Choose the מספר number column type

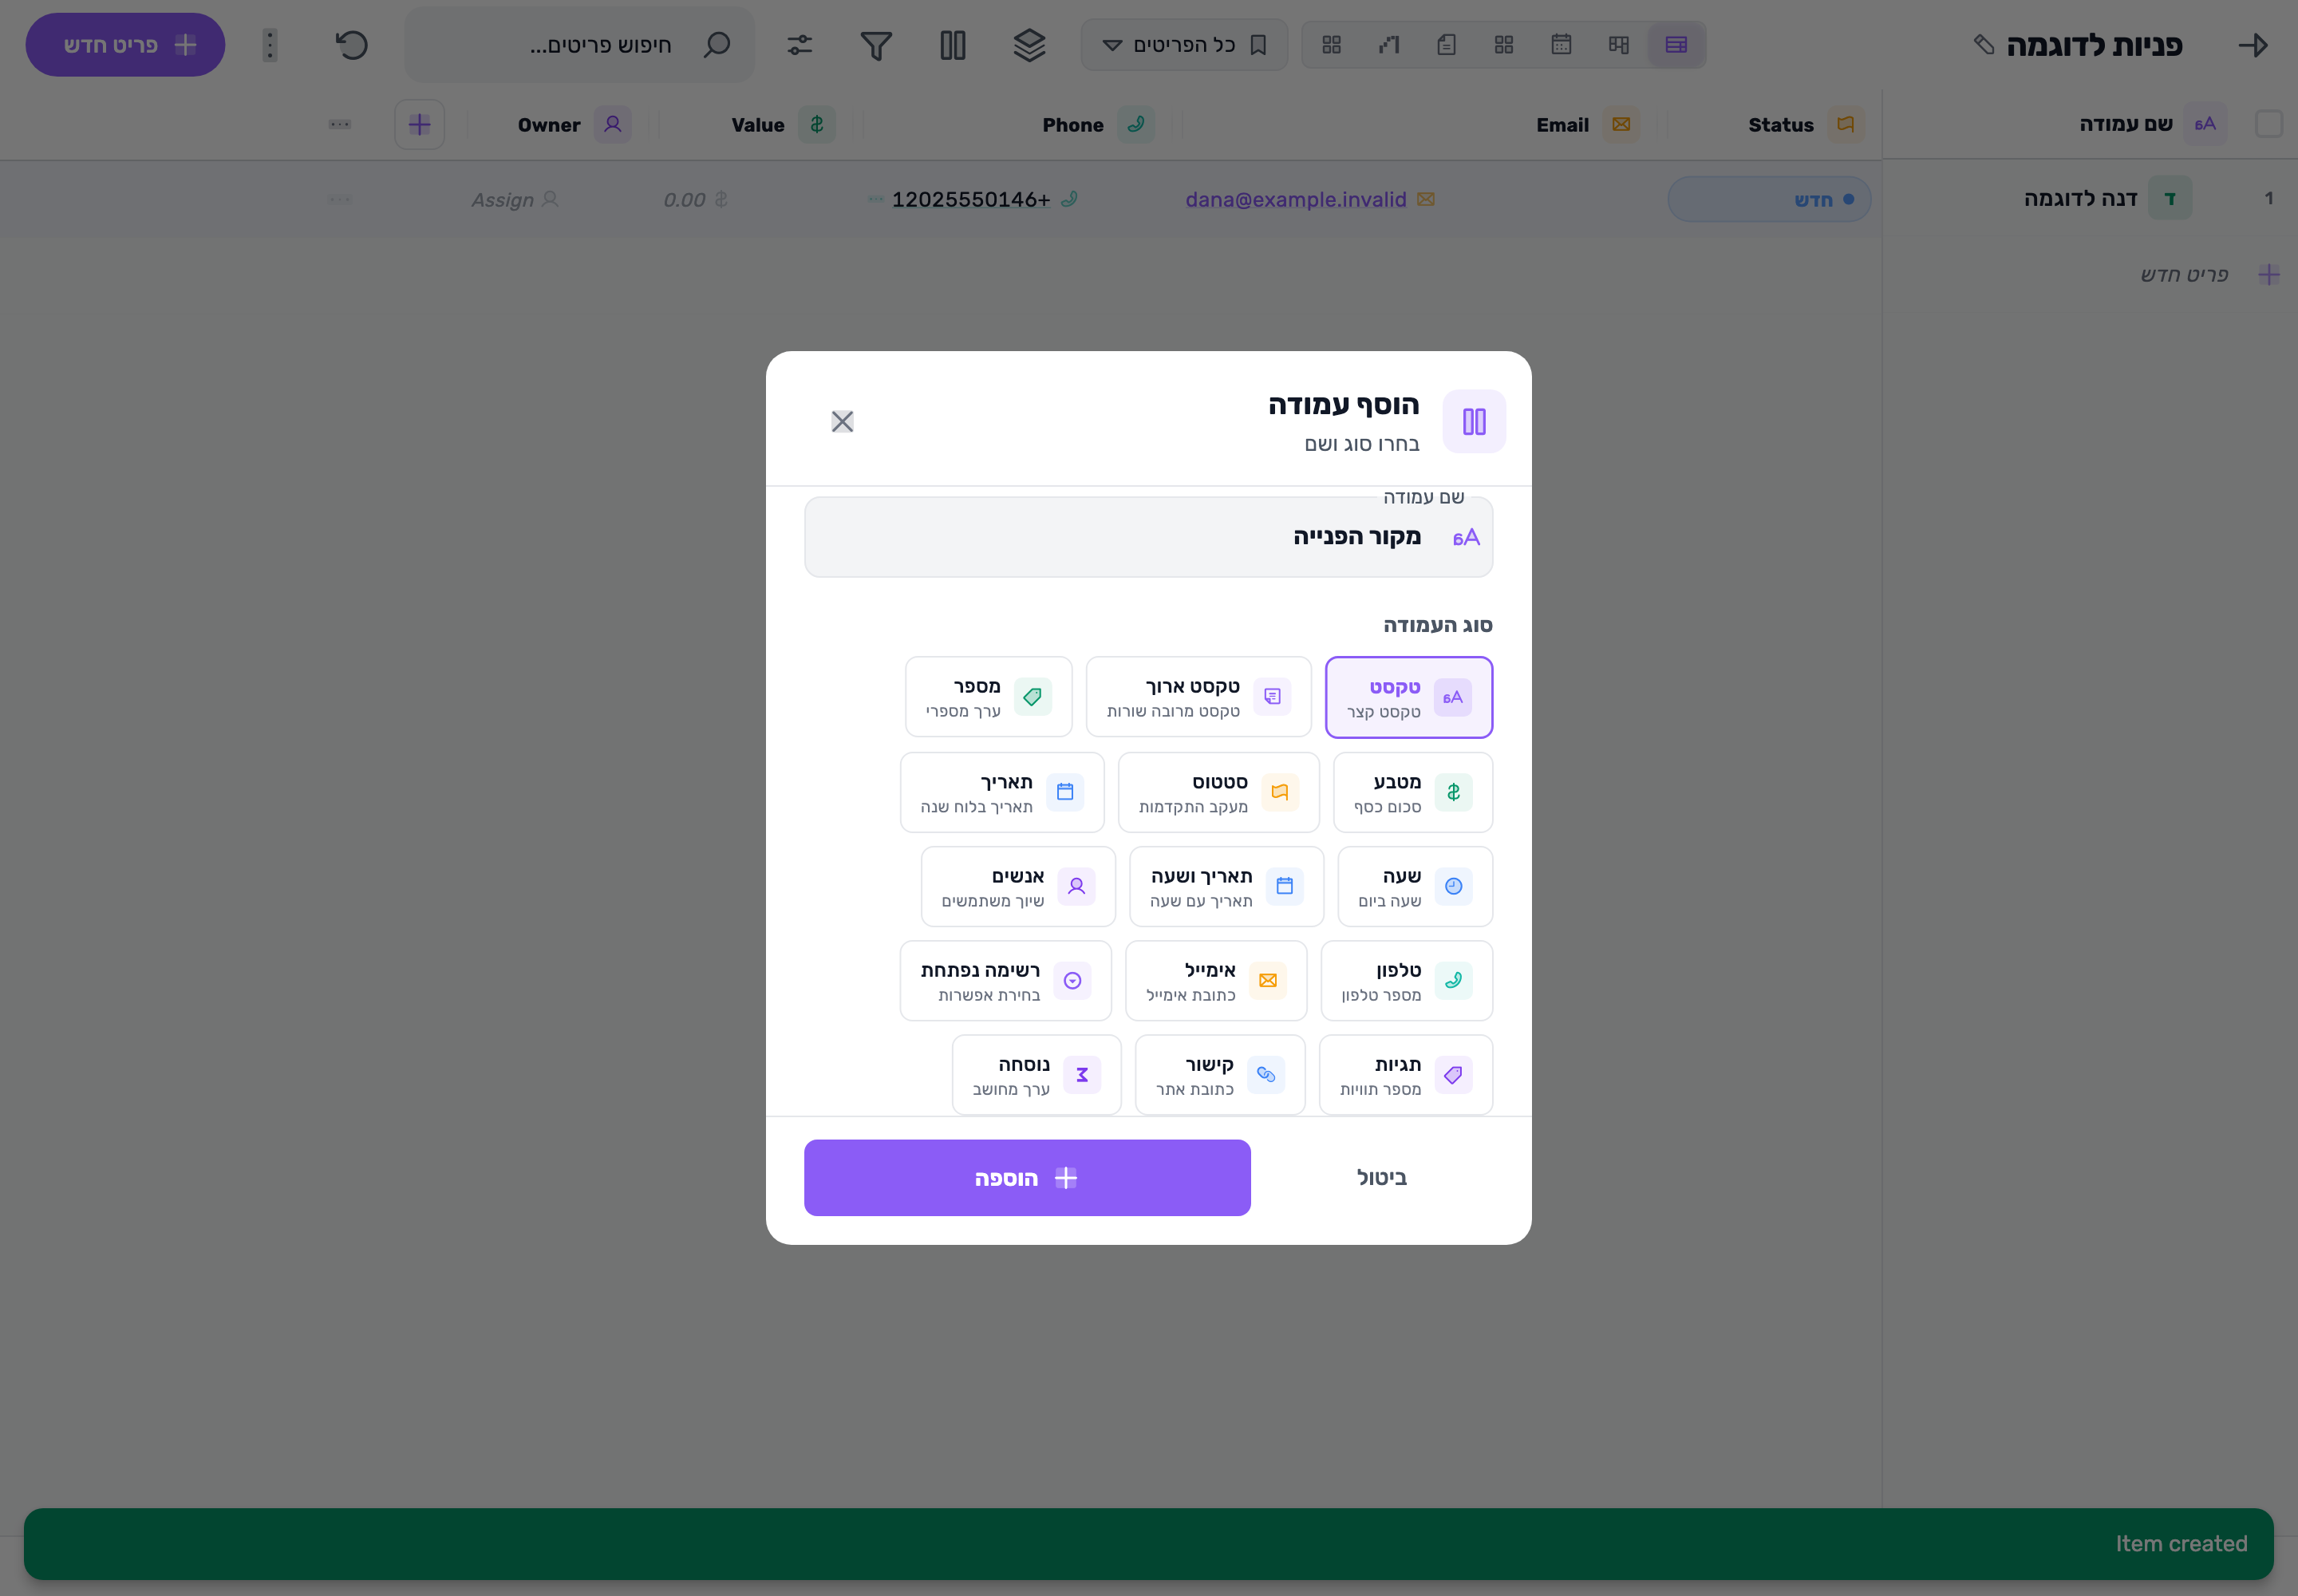[x=988, y=697]
